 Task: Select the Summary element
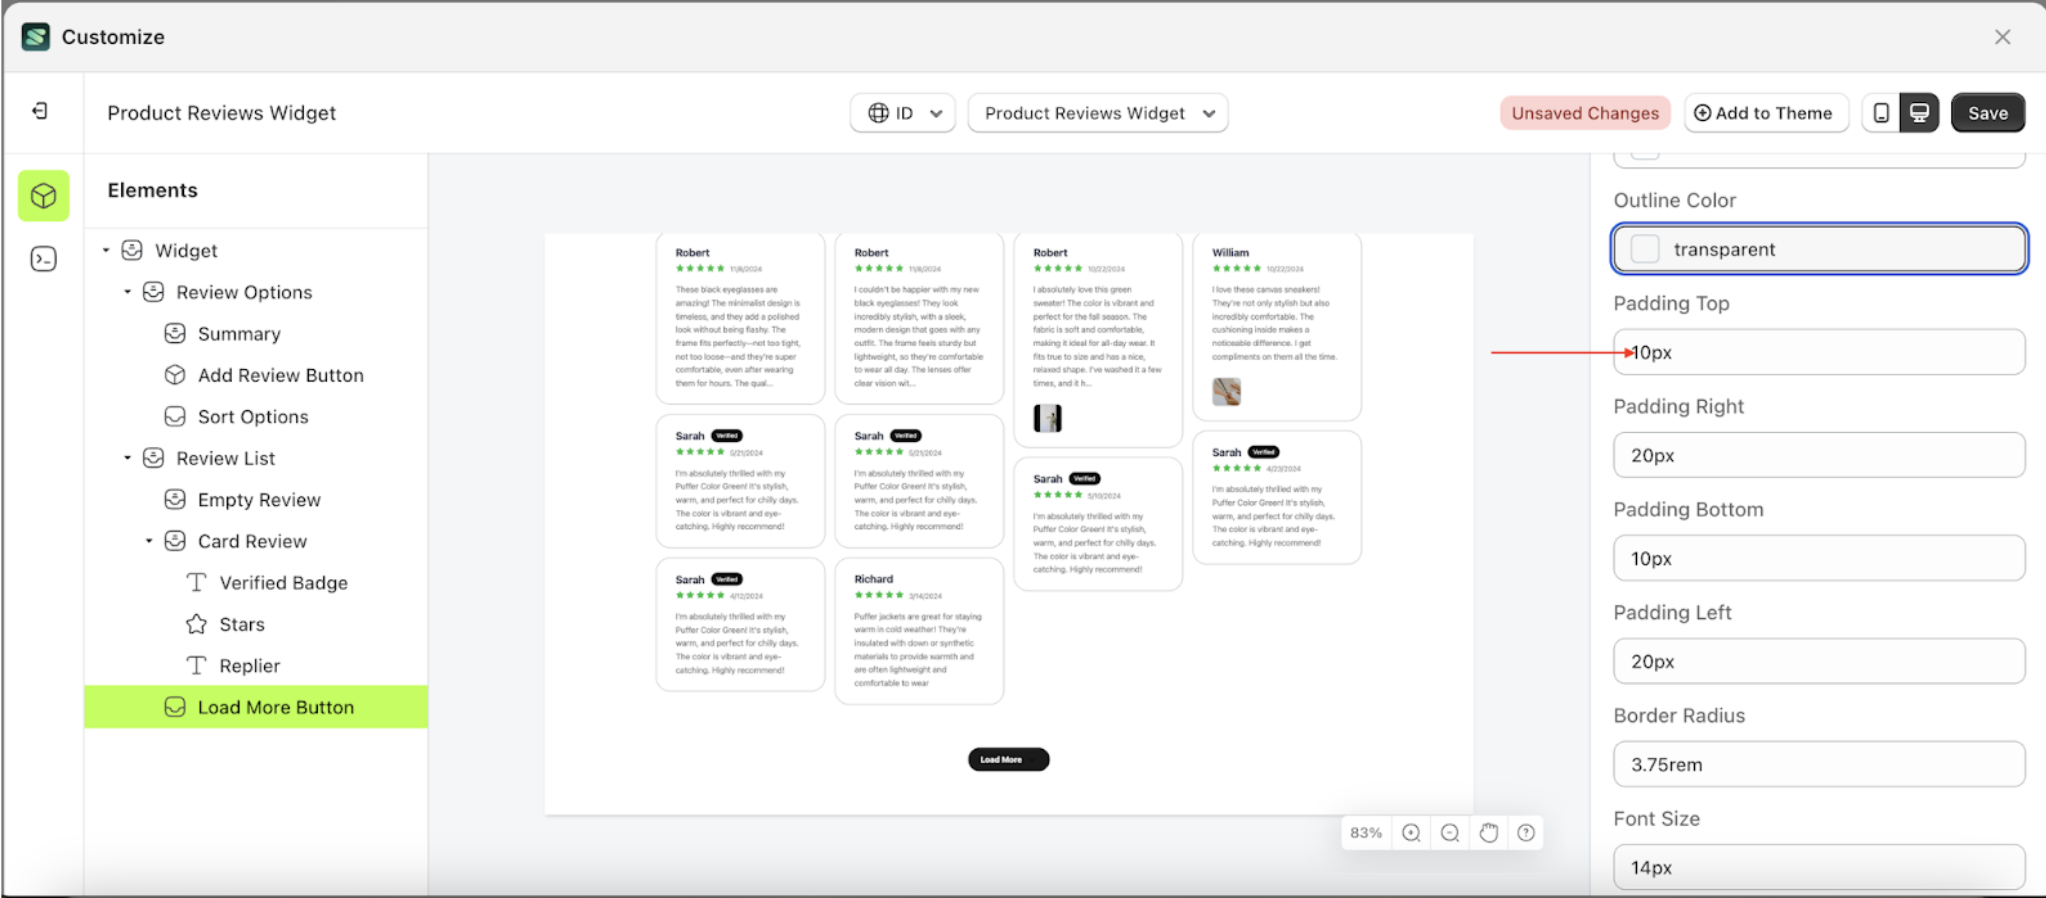point(239,334)
